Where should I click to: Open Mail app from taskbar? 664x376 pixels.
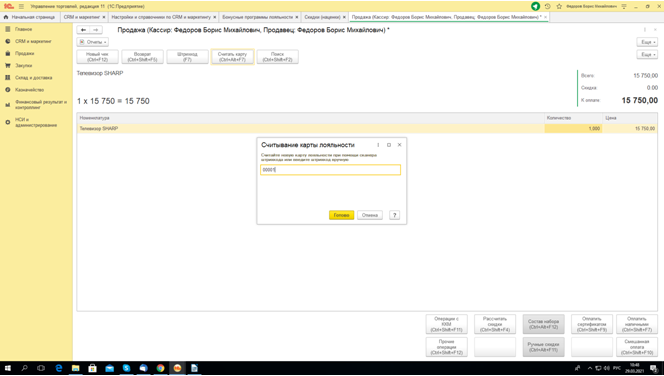point(109,368)
